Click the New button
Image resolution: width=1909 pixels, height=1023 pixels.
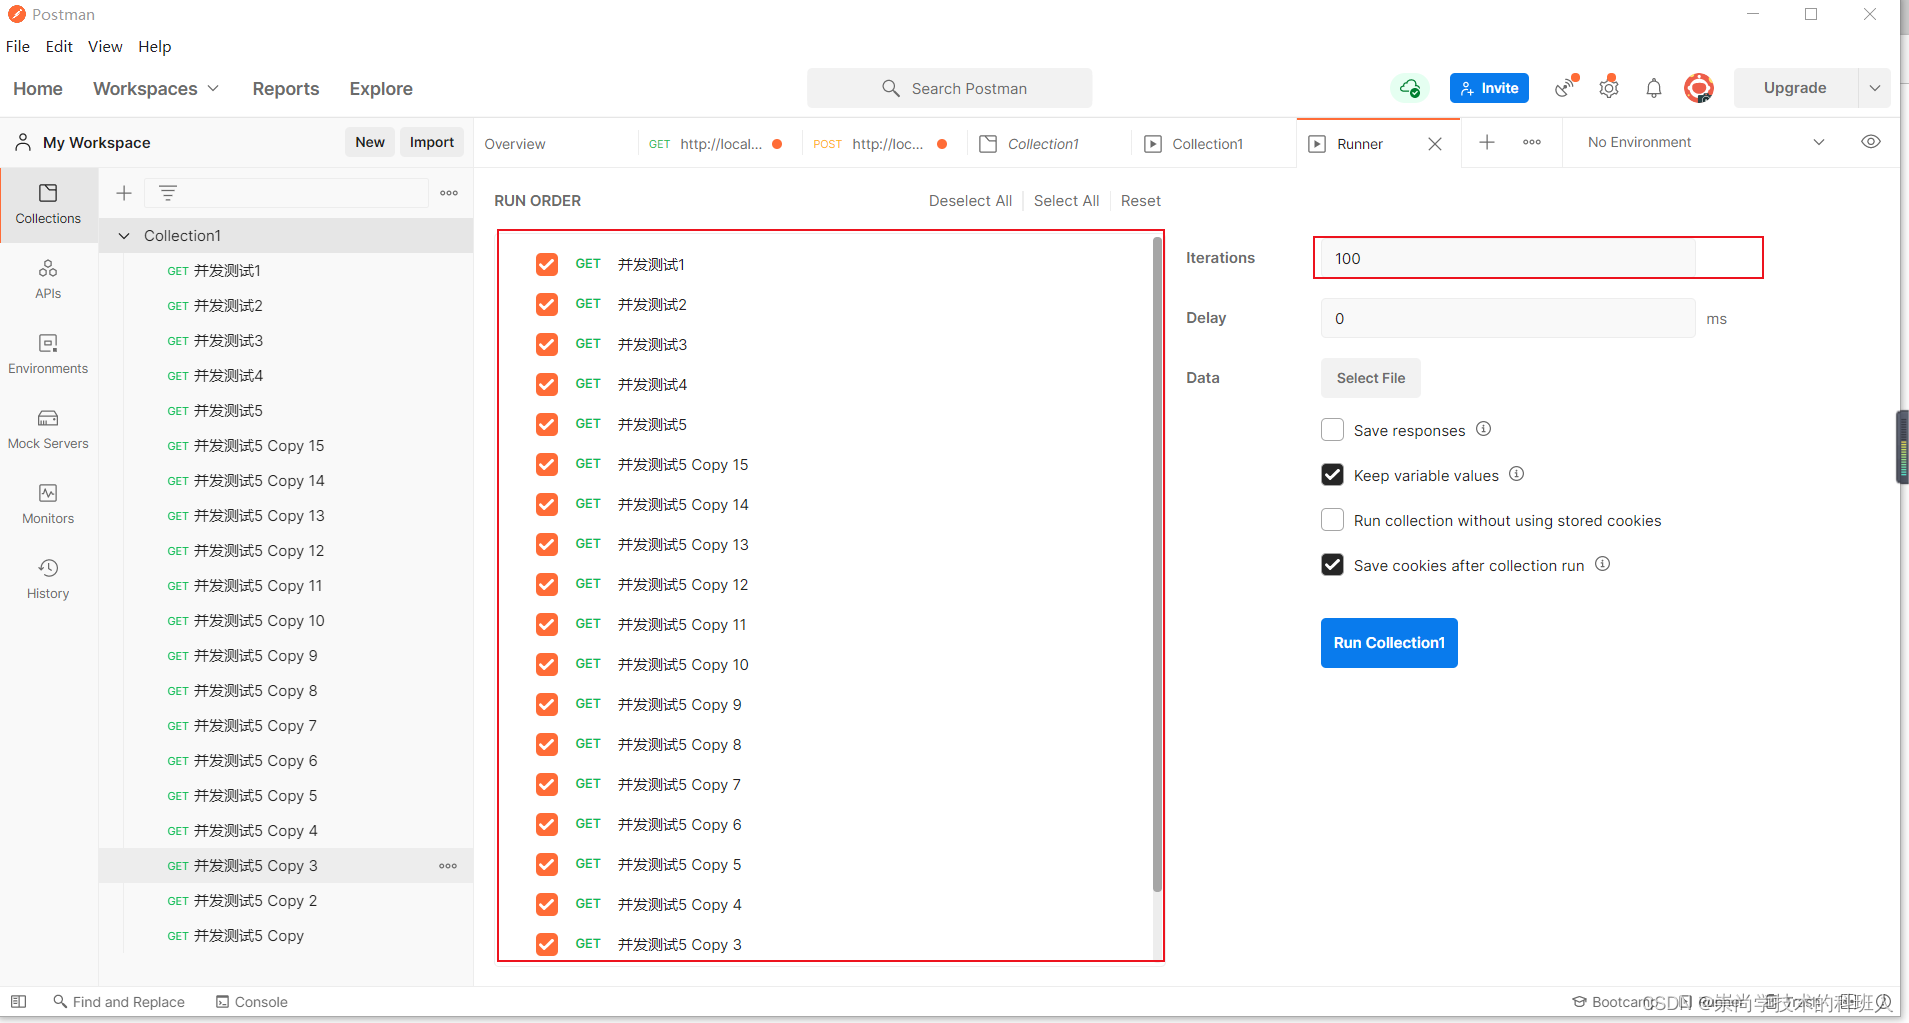[370, 142]
